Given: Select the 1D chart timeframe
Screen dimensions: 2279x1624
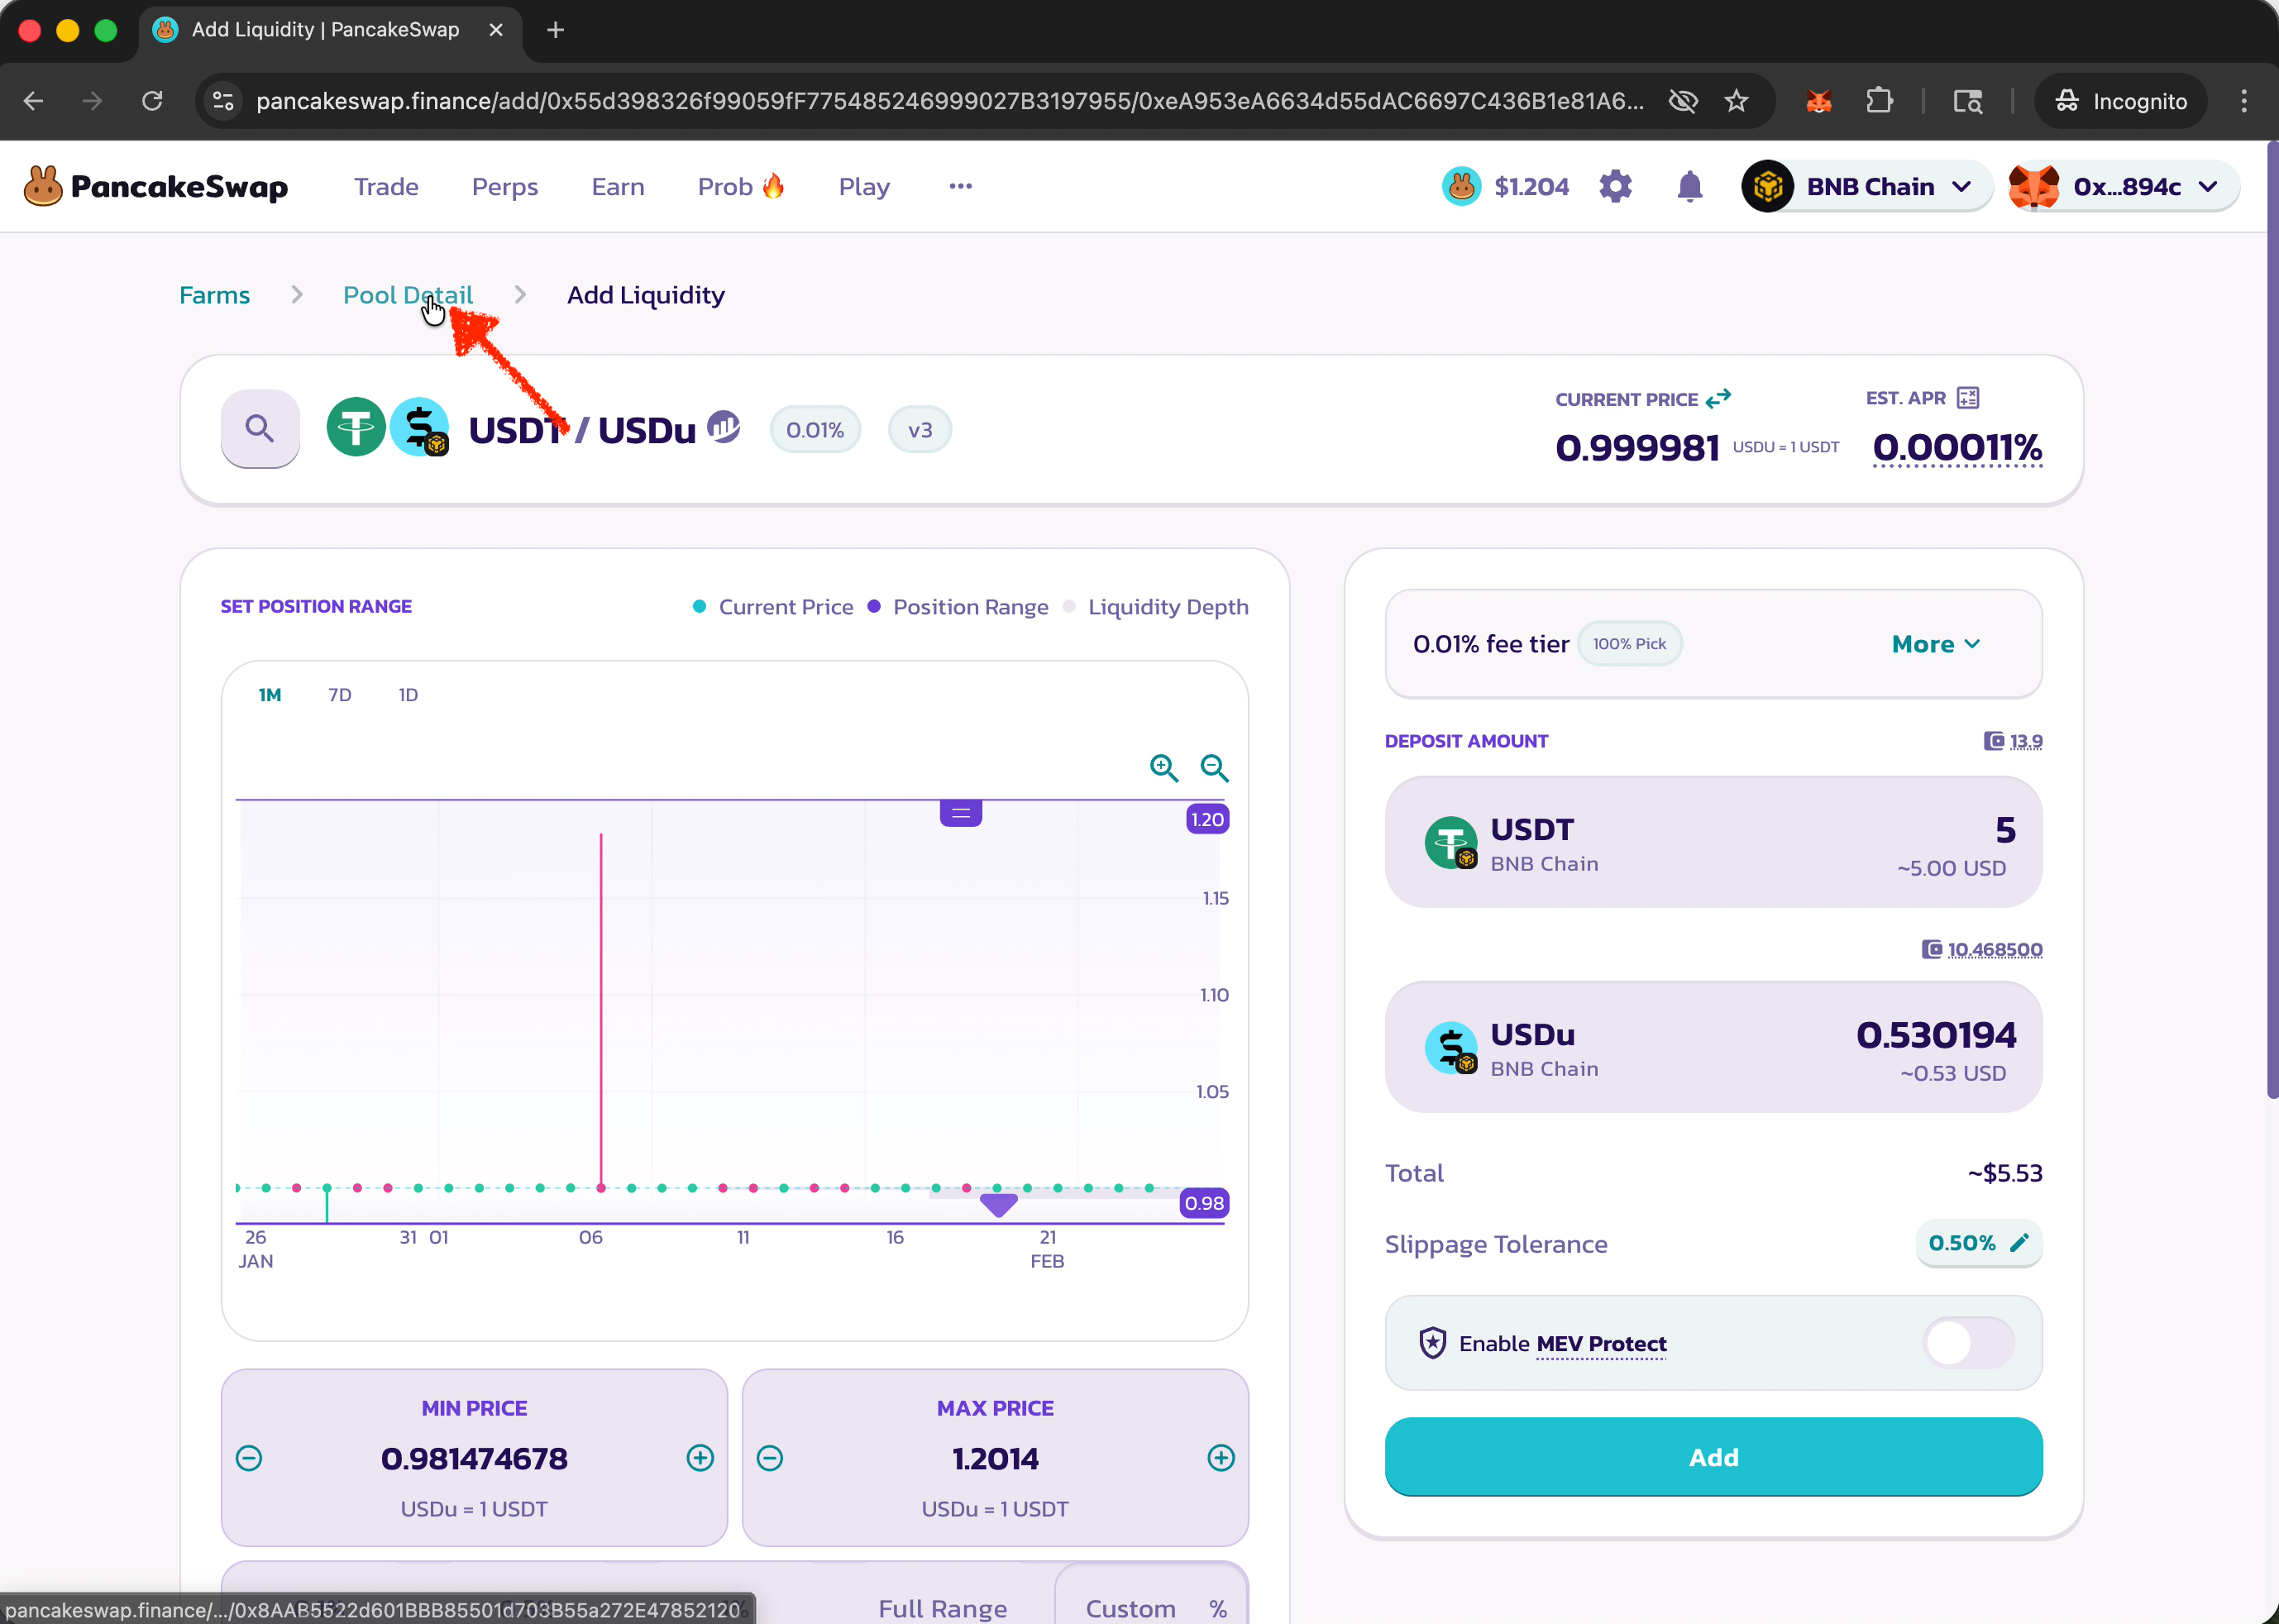Looking at the screenshot, I should 408,695.
